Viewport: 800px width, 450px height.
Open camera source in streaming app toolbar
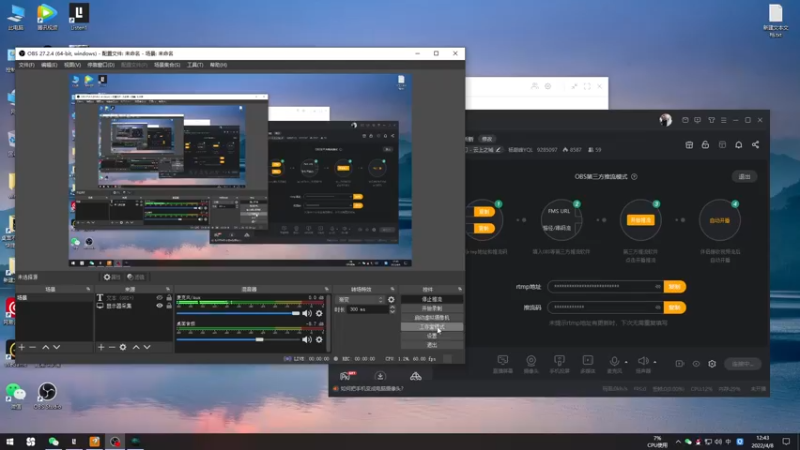pyautogui.click(x=531, y=361)
